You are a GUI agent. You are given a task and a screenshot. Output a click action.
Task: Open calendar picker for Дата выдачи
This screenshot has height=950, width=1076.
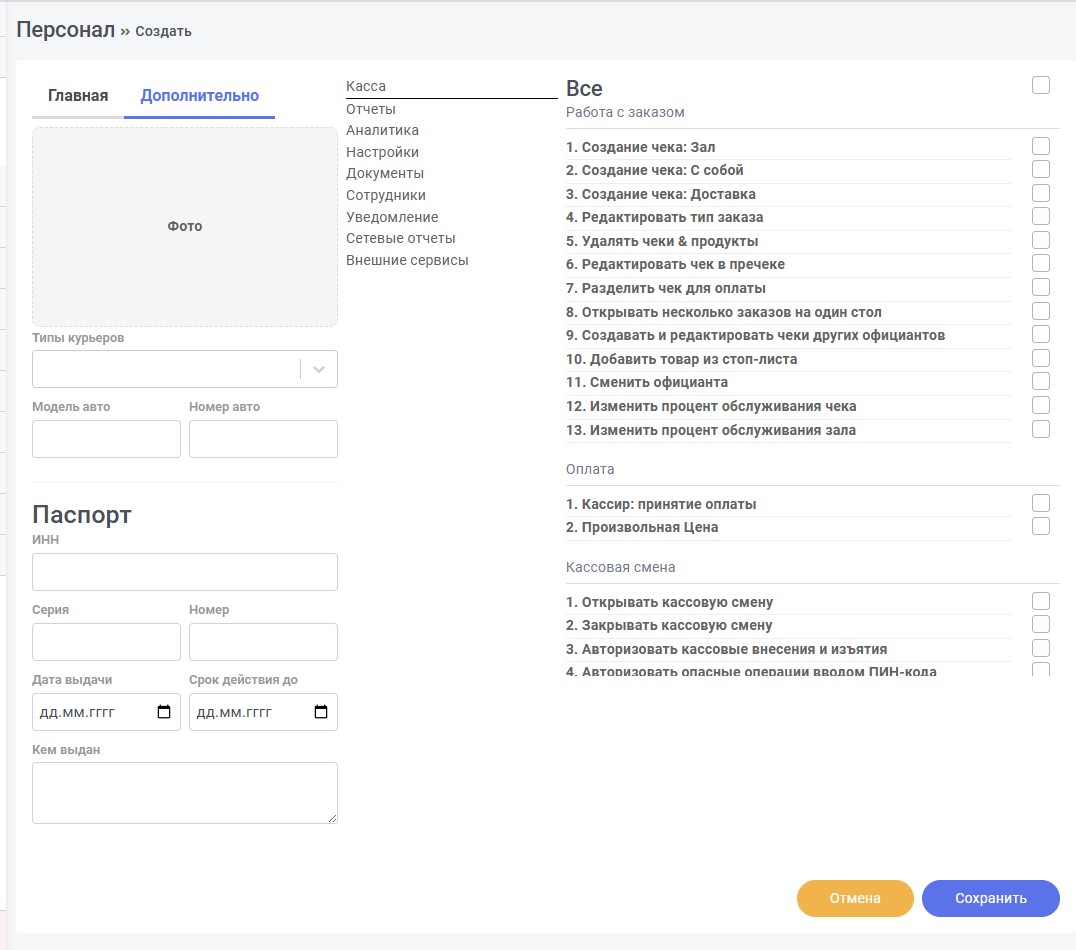[164, 712]
